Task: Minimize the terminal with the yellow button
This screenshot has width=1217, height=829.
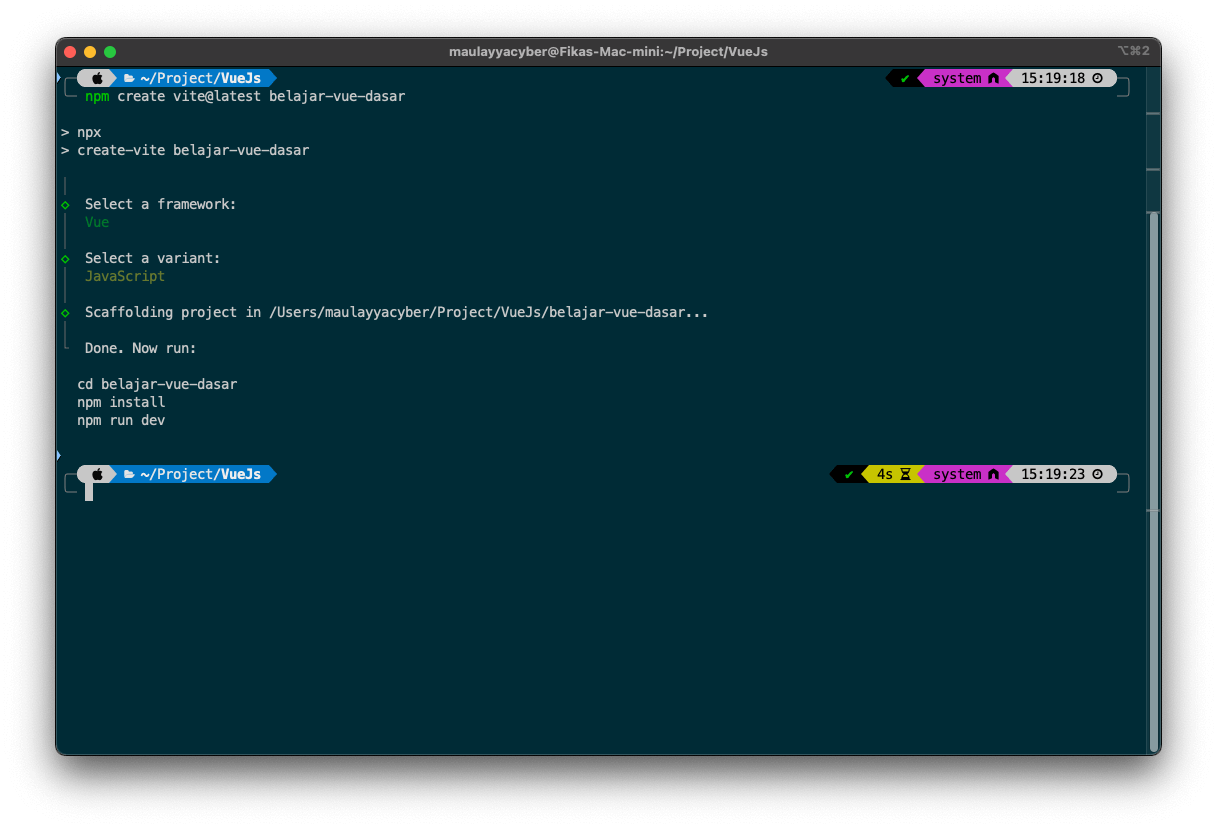Action: [x=90, y=51]
